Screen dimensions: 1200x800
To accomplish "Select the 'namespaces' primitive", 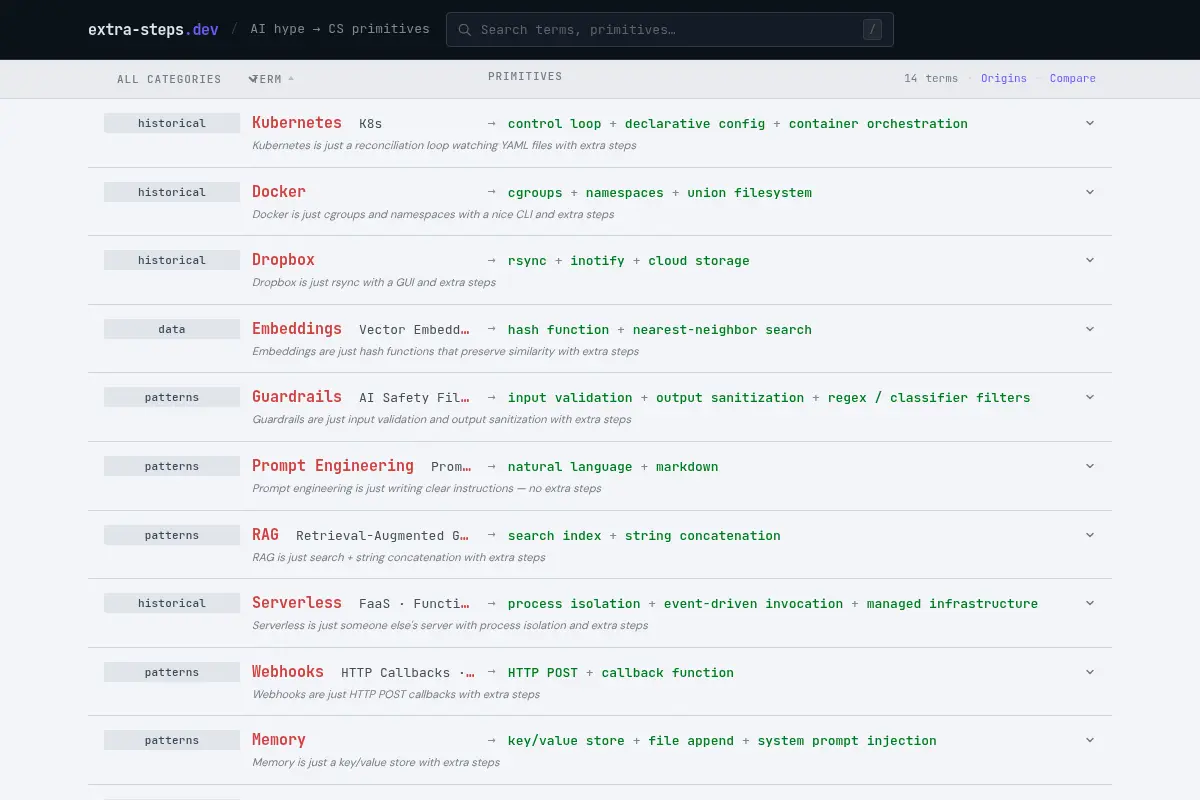I will (x=625, y=193).
